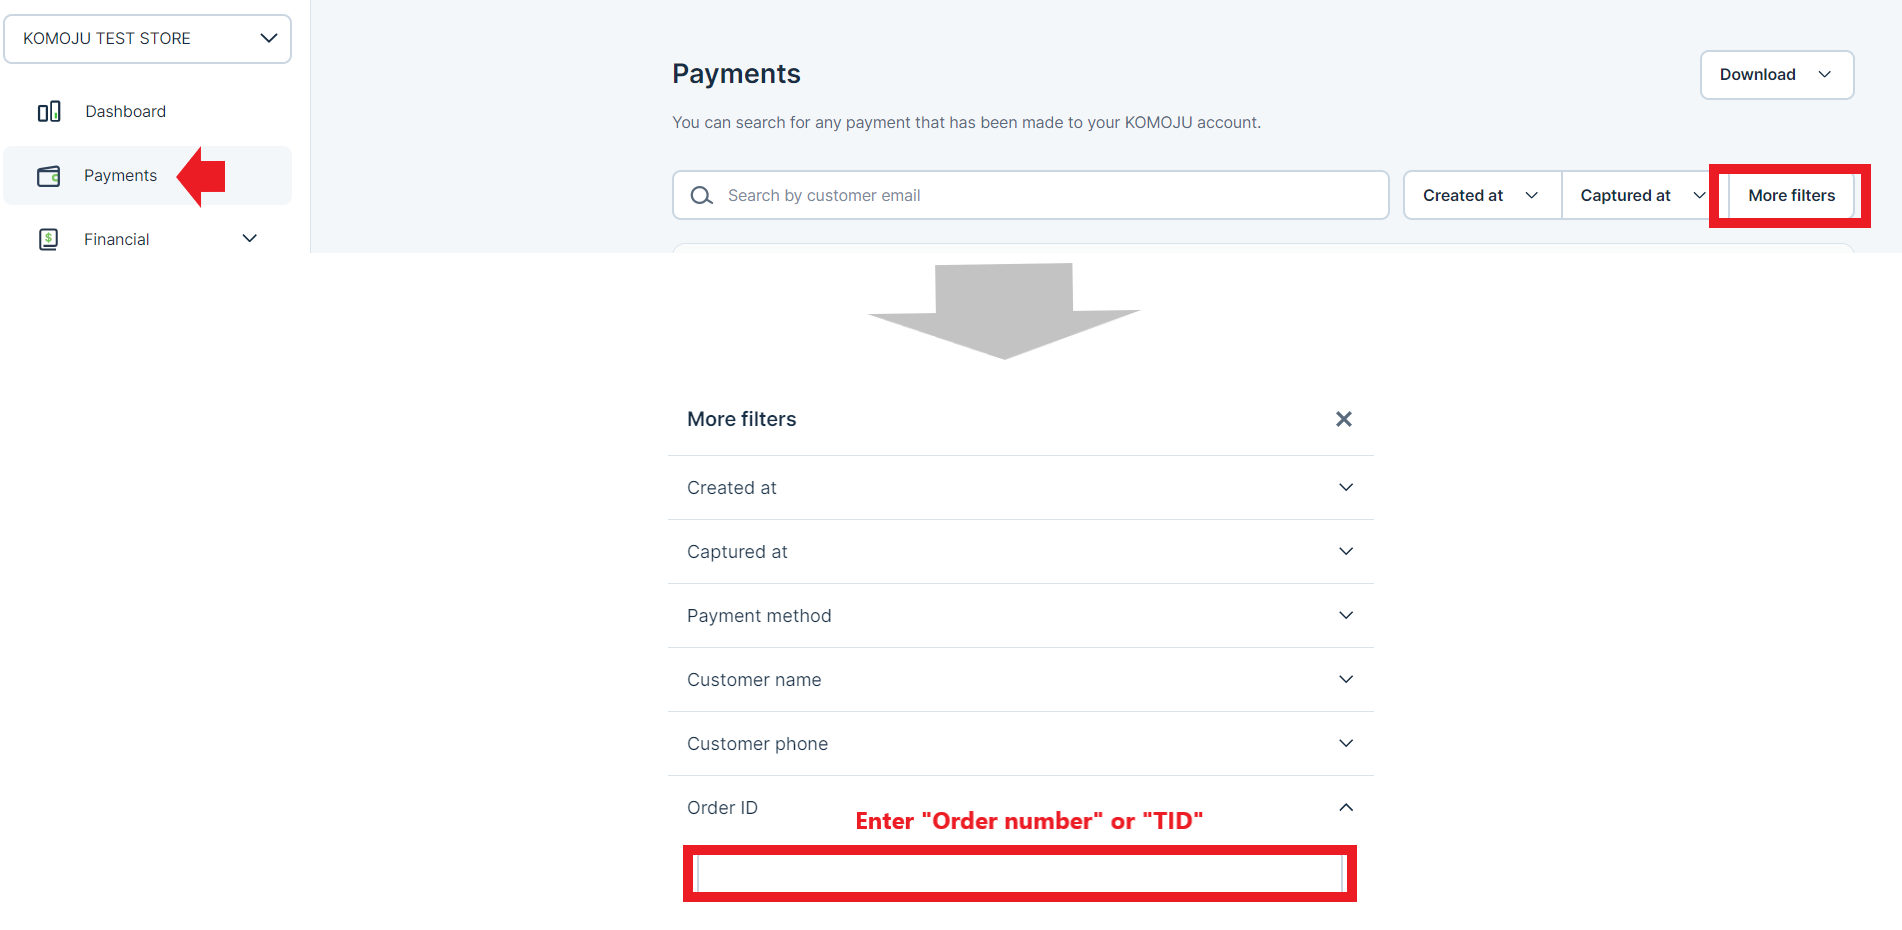Close the More filters panel
Viewport: 1902px width, 930px height.
(x=1343, y=419)
